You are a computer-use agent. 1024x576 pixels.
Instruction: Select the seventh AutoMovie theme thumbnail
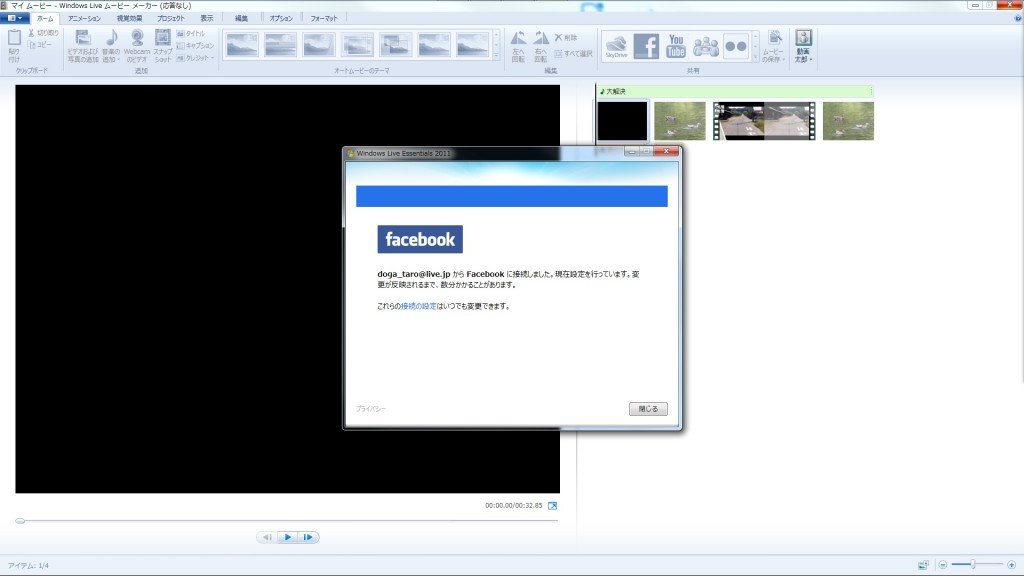click(x=473, y=45)
